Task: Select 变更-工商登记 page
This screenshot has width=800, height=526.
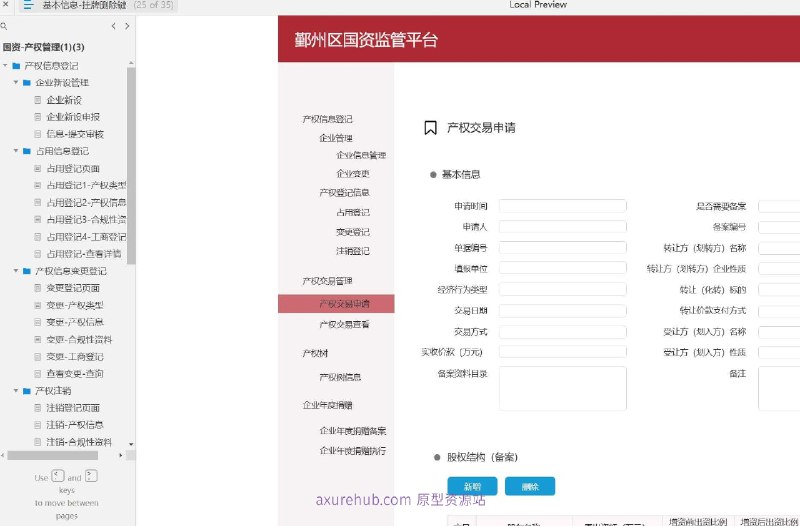Action: [75, 357]
